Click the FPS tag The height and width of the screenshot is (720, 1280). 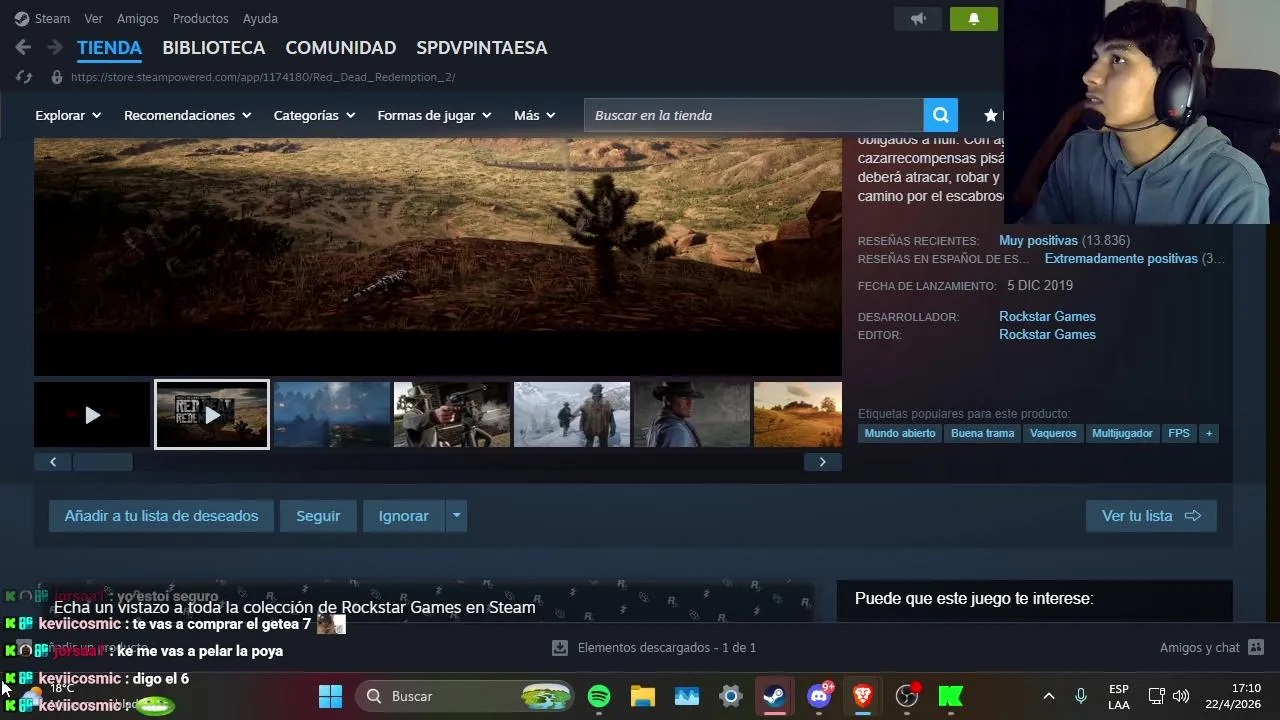1179,433
